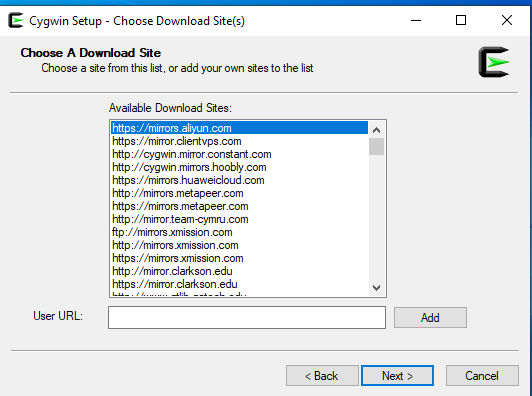This screenshot has width=532, height=396.
Task: Focus the User URL input field
Action: pos(247,317)
